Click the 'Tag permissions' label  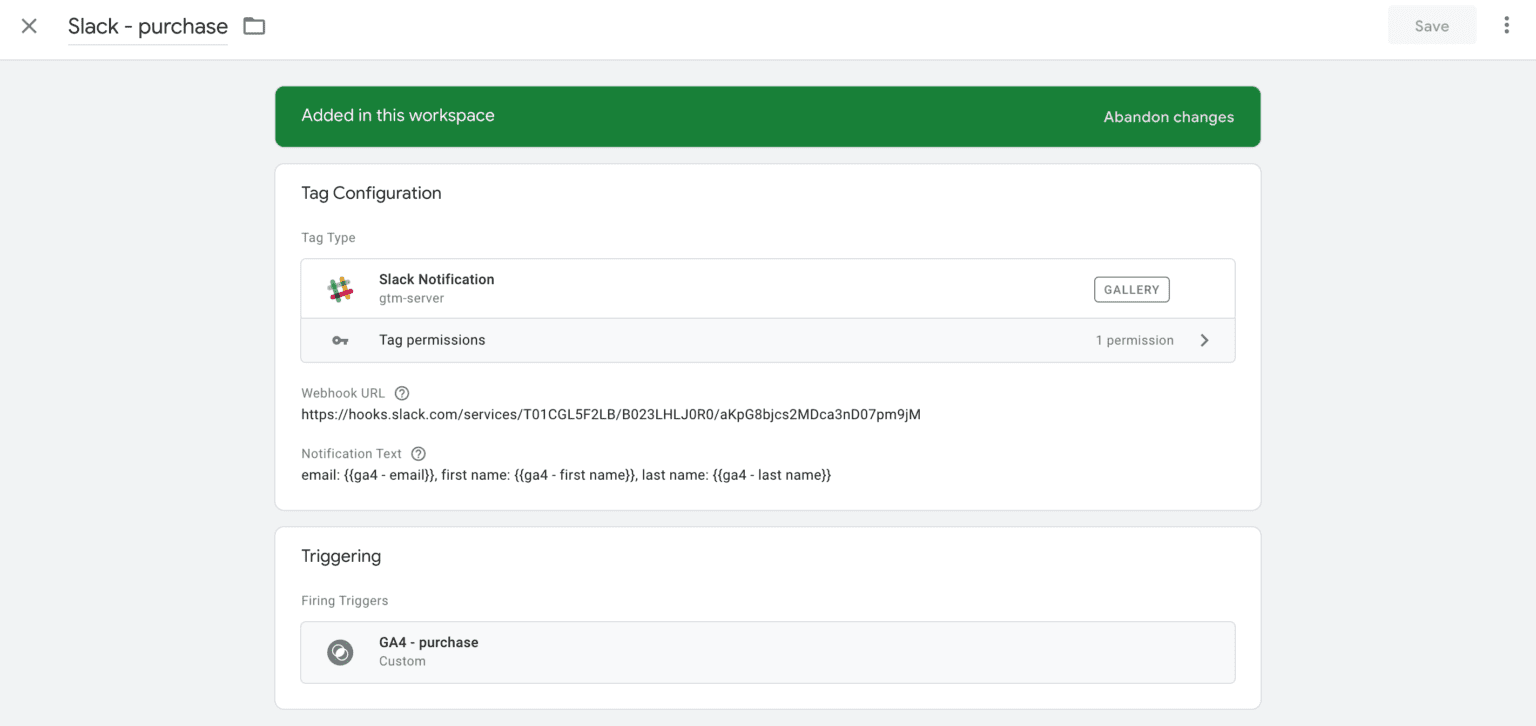tap(432, 340)
